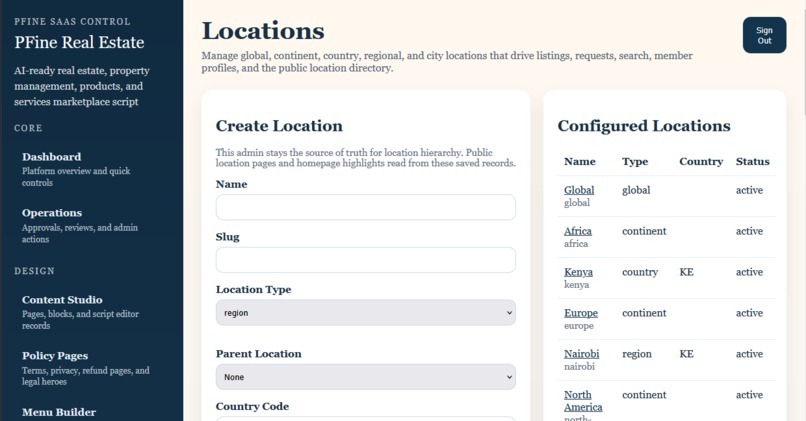Open the Location Type dropdown

(x=365, y=313)
